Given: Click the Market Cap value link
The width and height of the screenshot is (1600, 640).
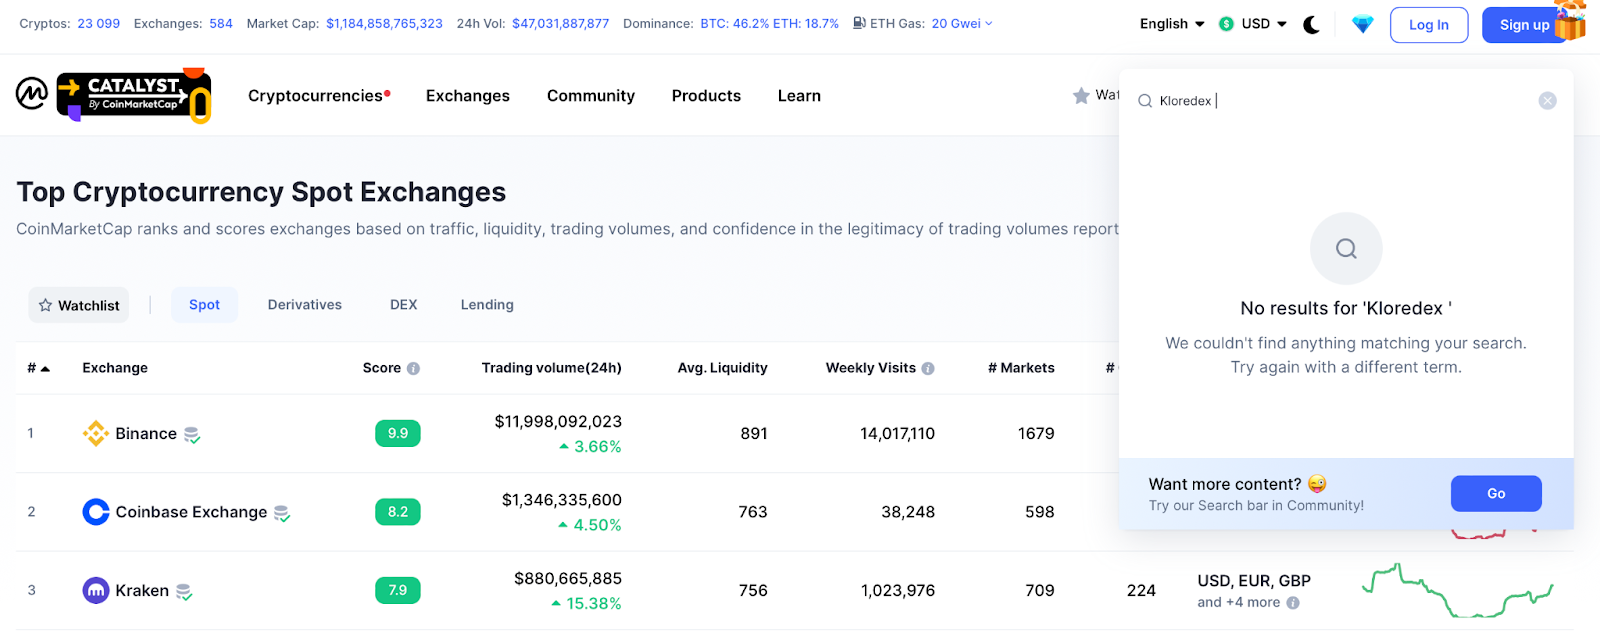Looking at the screenshot, I should coord(384,24).
